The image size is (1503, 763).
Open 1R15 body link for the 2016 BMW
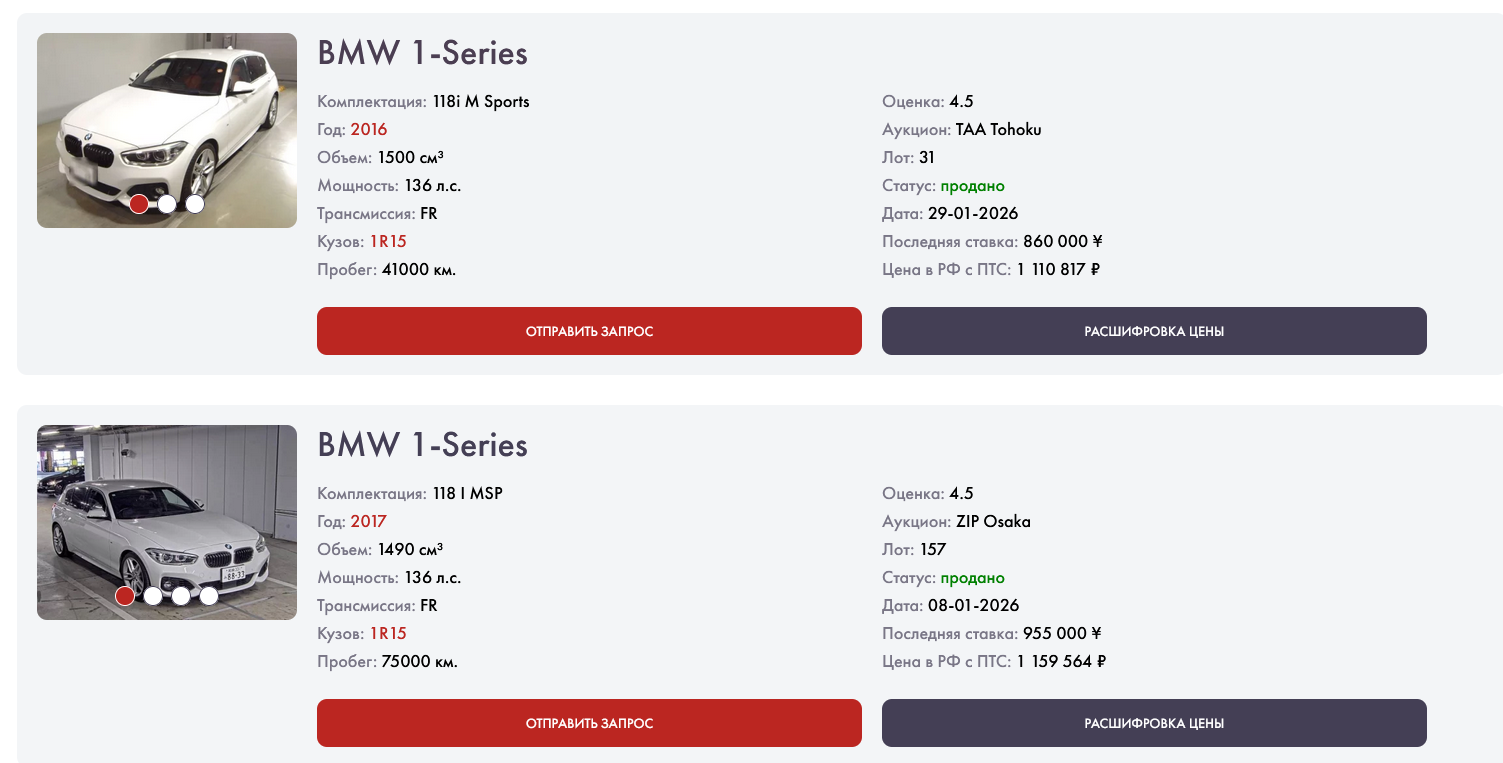tap(388, 241)
